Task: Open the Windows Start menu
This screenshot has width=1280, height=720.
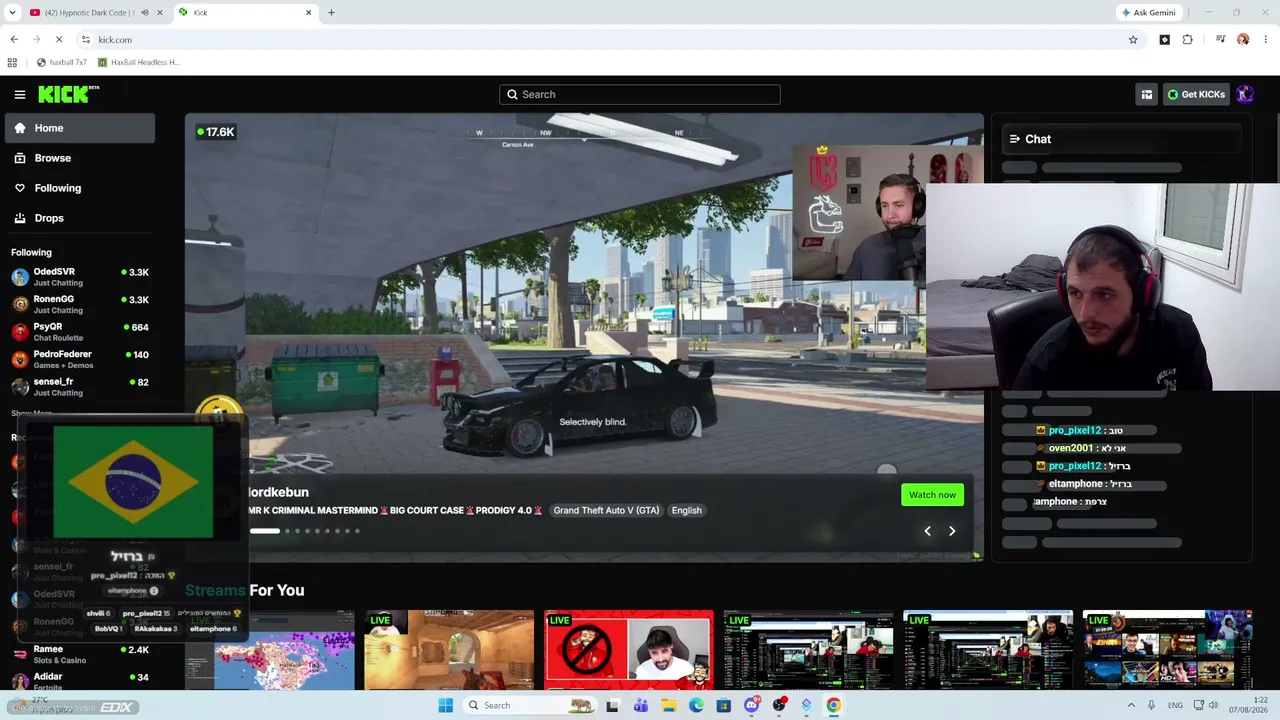Action: pyautogui.click(x=445, y=705)
